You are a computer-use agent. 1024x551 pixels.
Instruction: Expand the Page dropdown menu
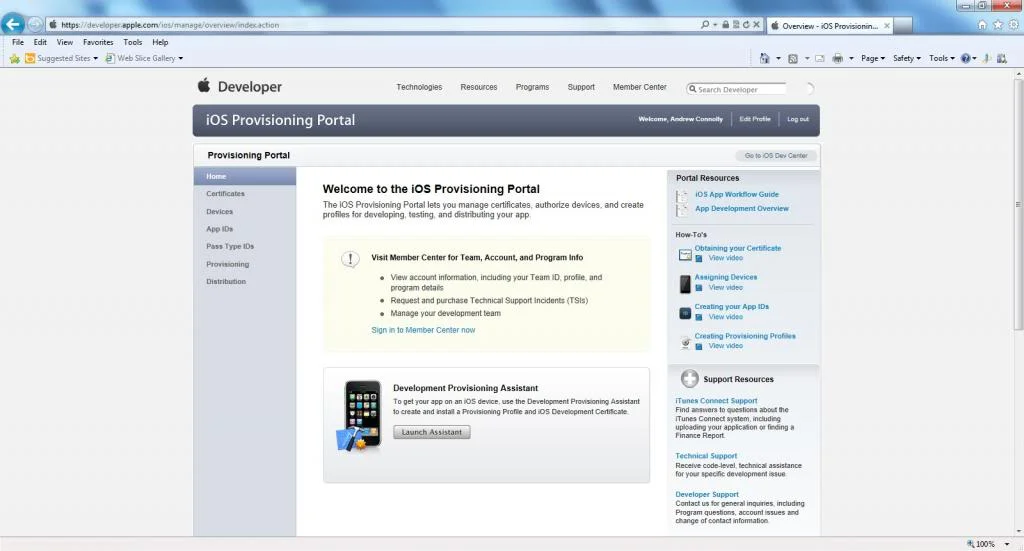873,58
